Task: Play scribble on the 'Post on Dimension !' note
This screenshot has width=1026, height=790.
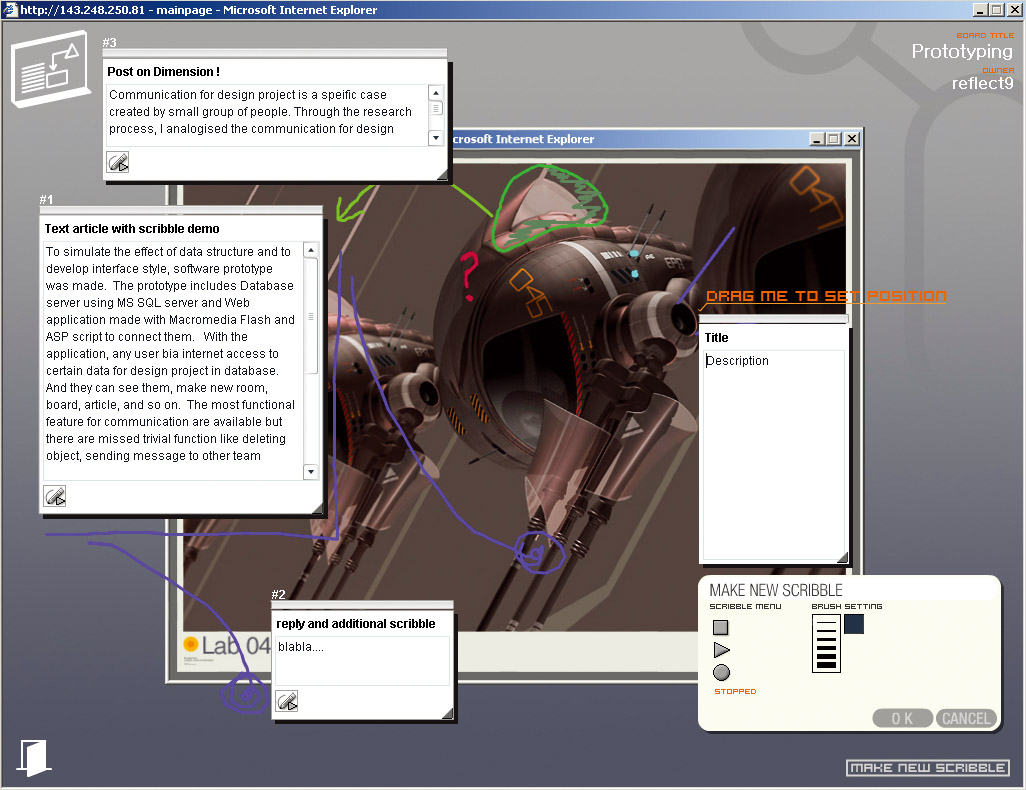Action: (118, 162)
